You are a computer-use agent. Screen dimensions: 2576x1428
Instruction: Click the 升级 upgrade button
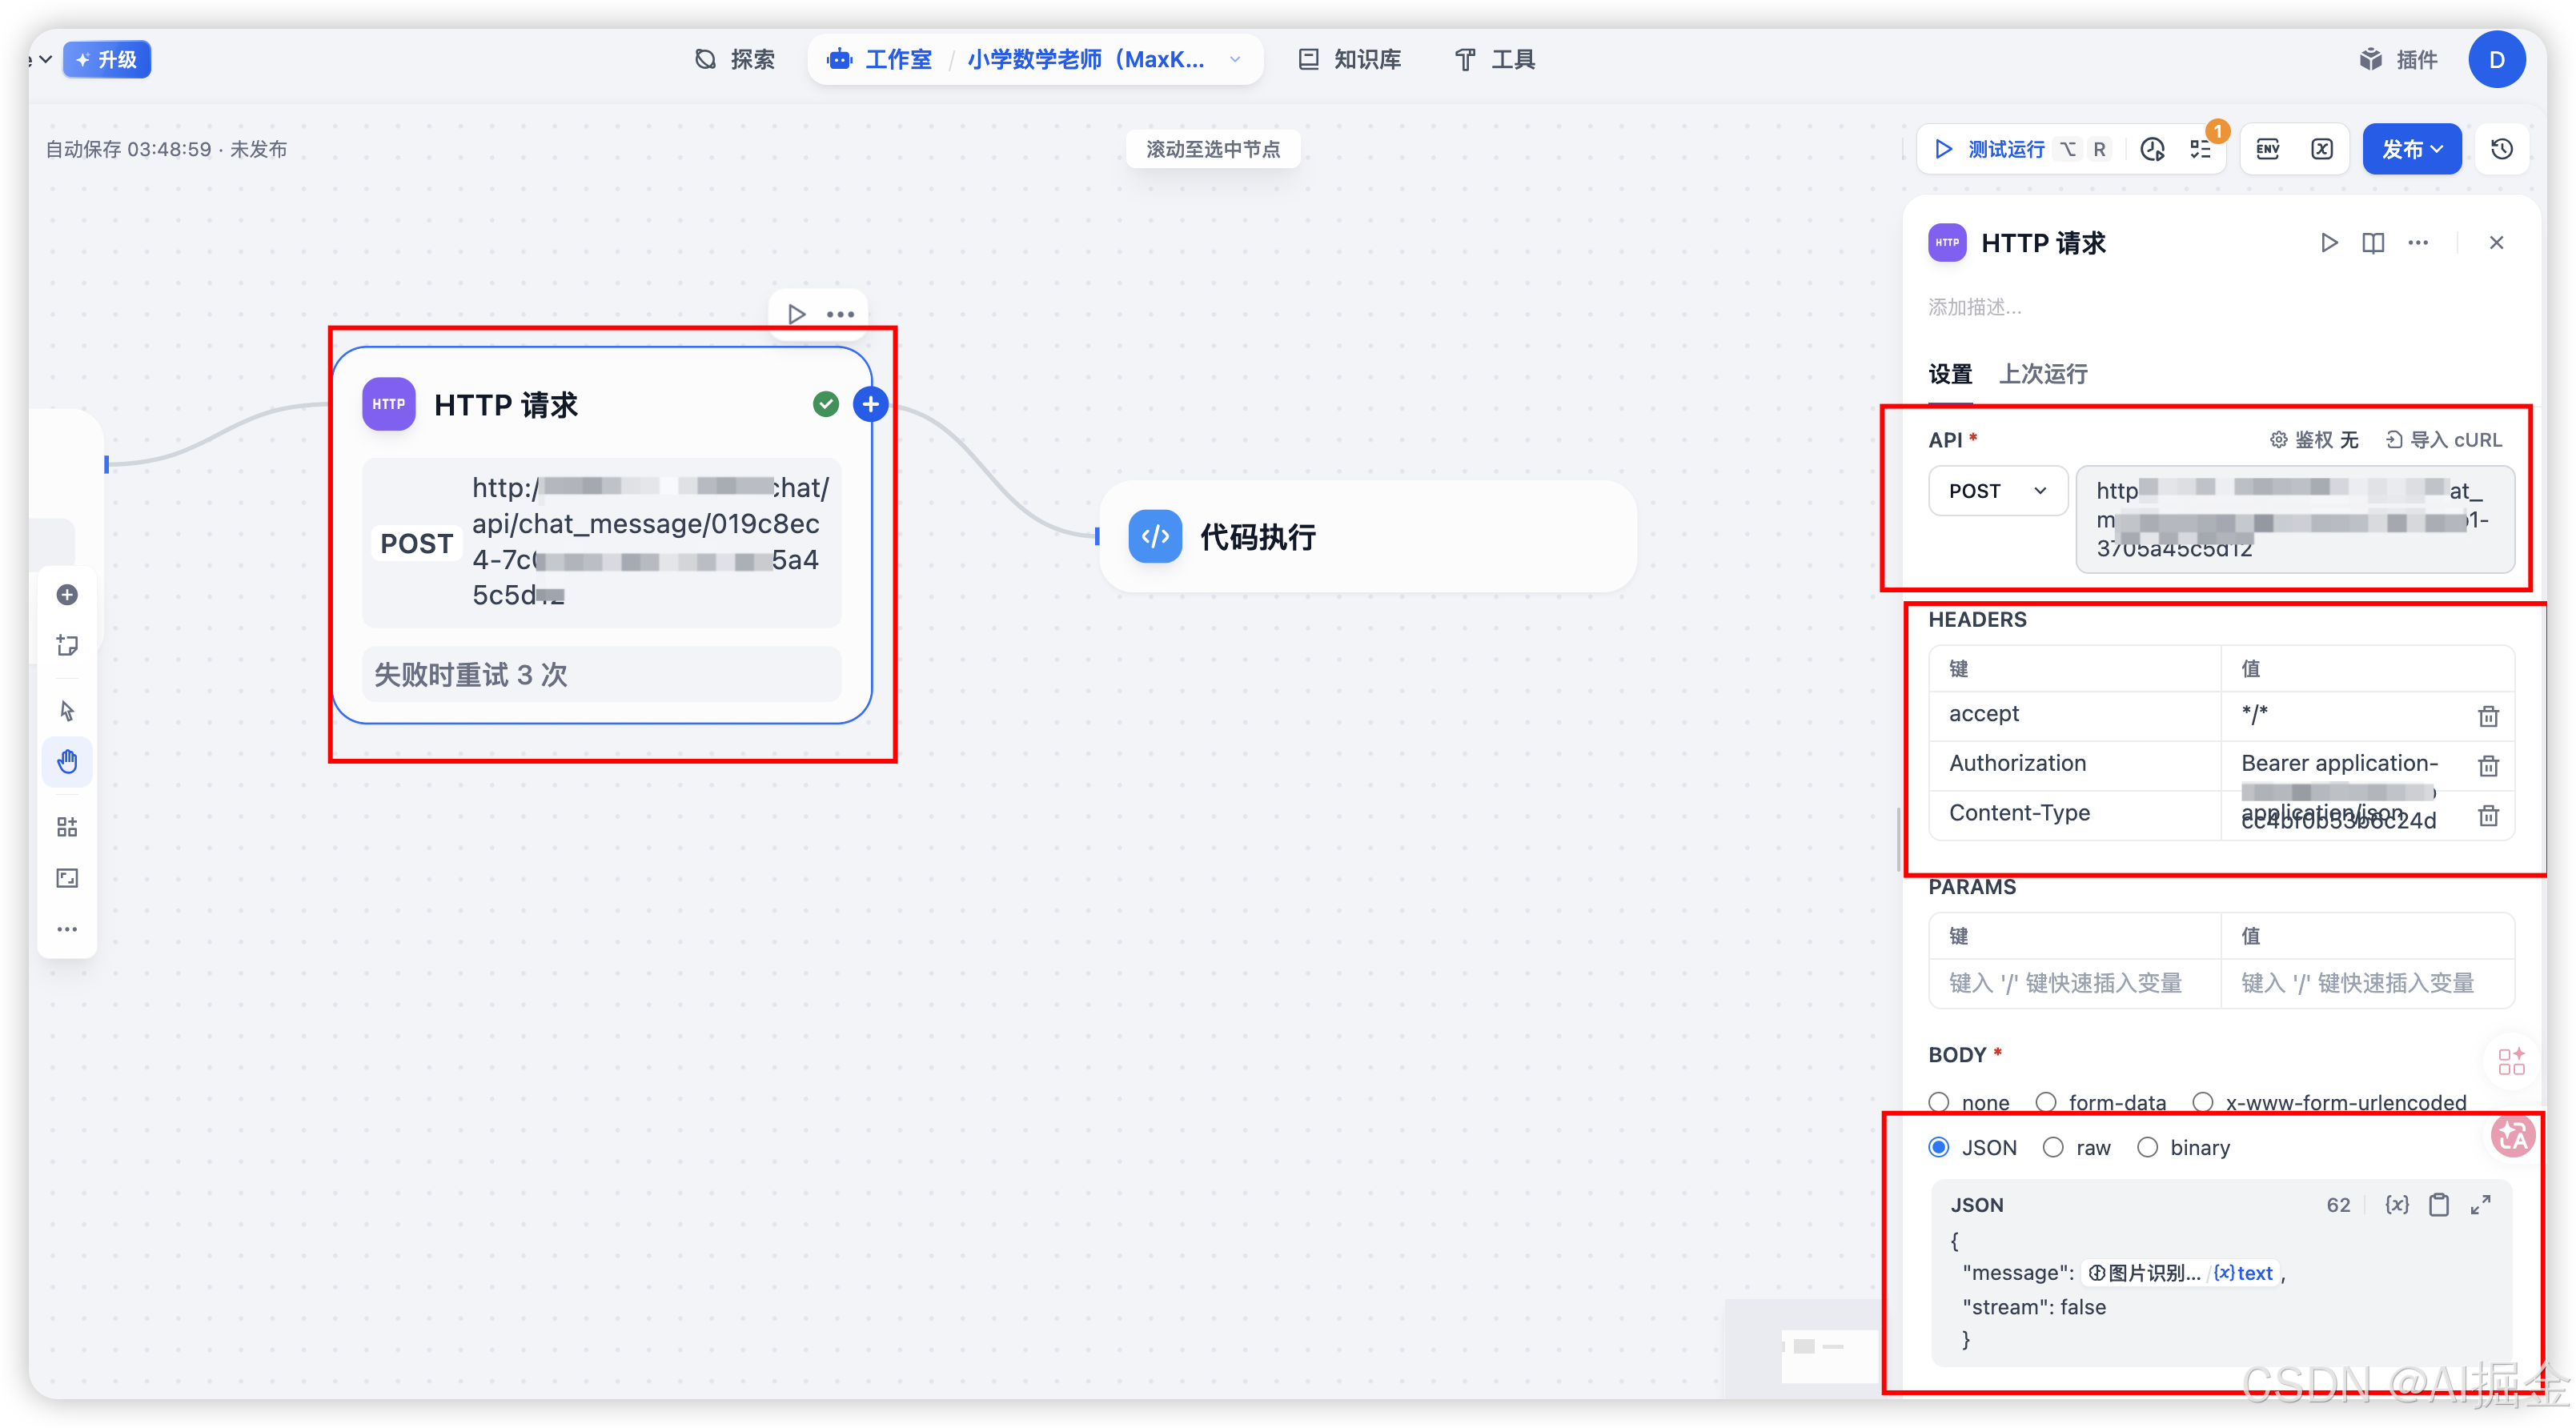(107, 60)
